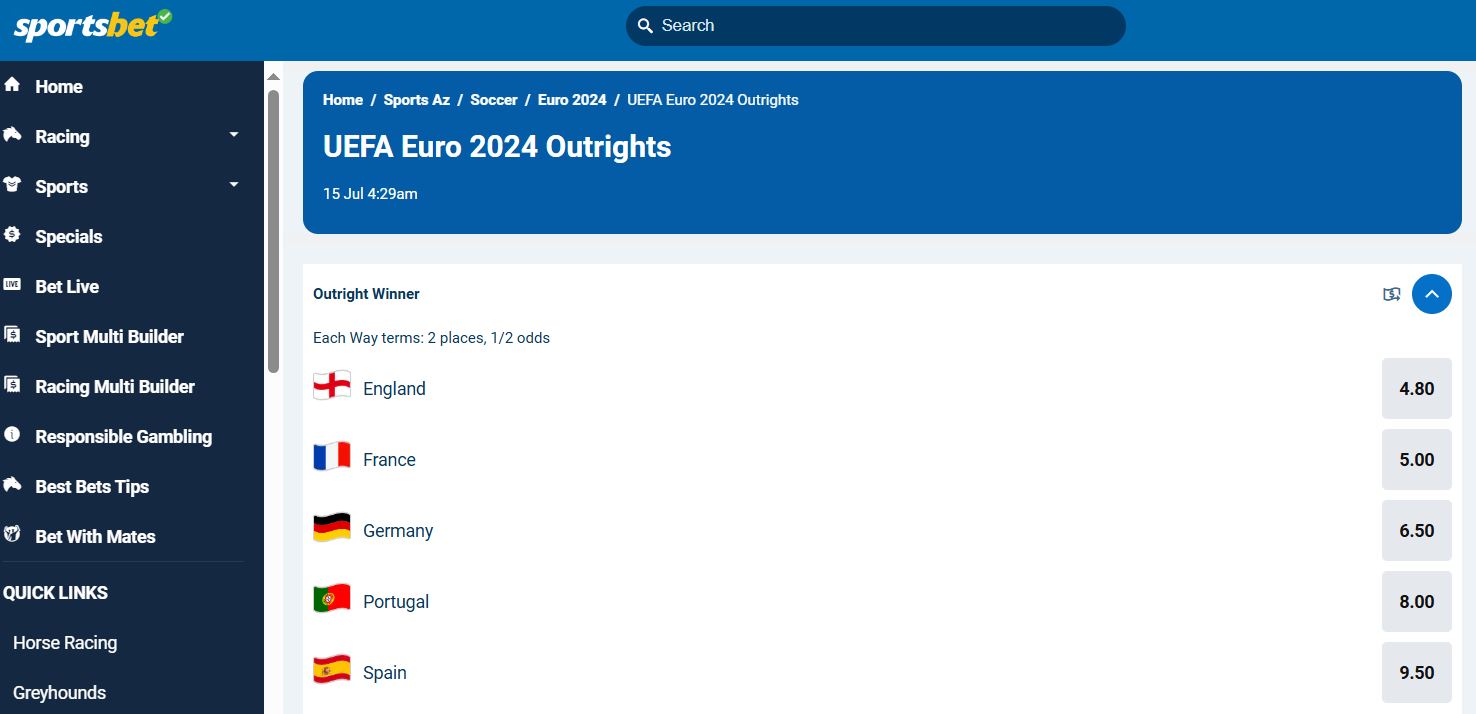1476x714 pixels.
Task: Click the QUICK LINKS heading
Action: click(x=55, y=593)
